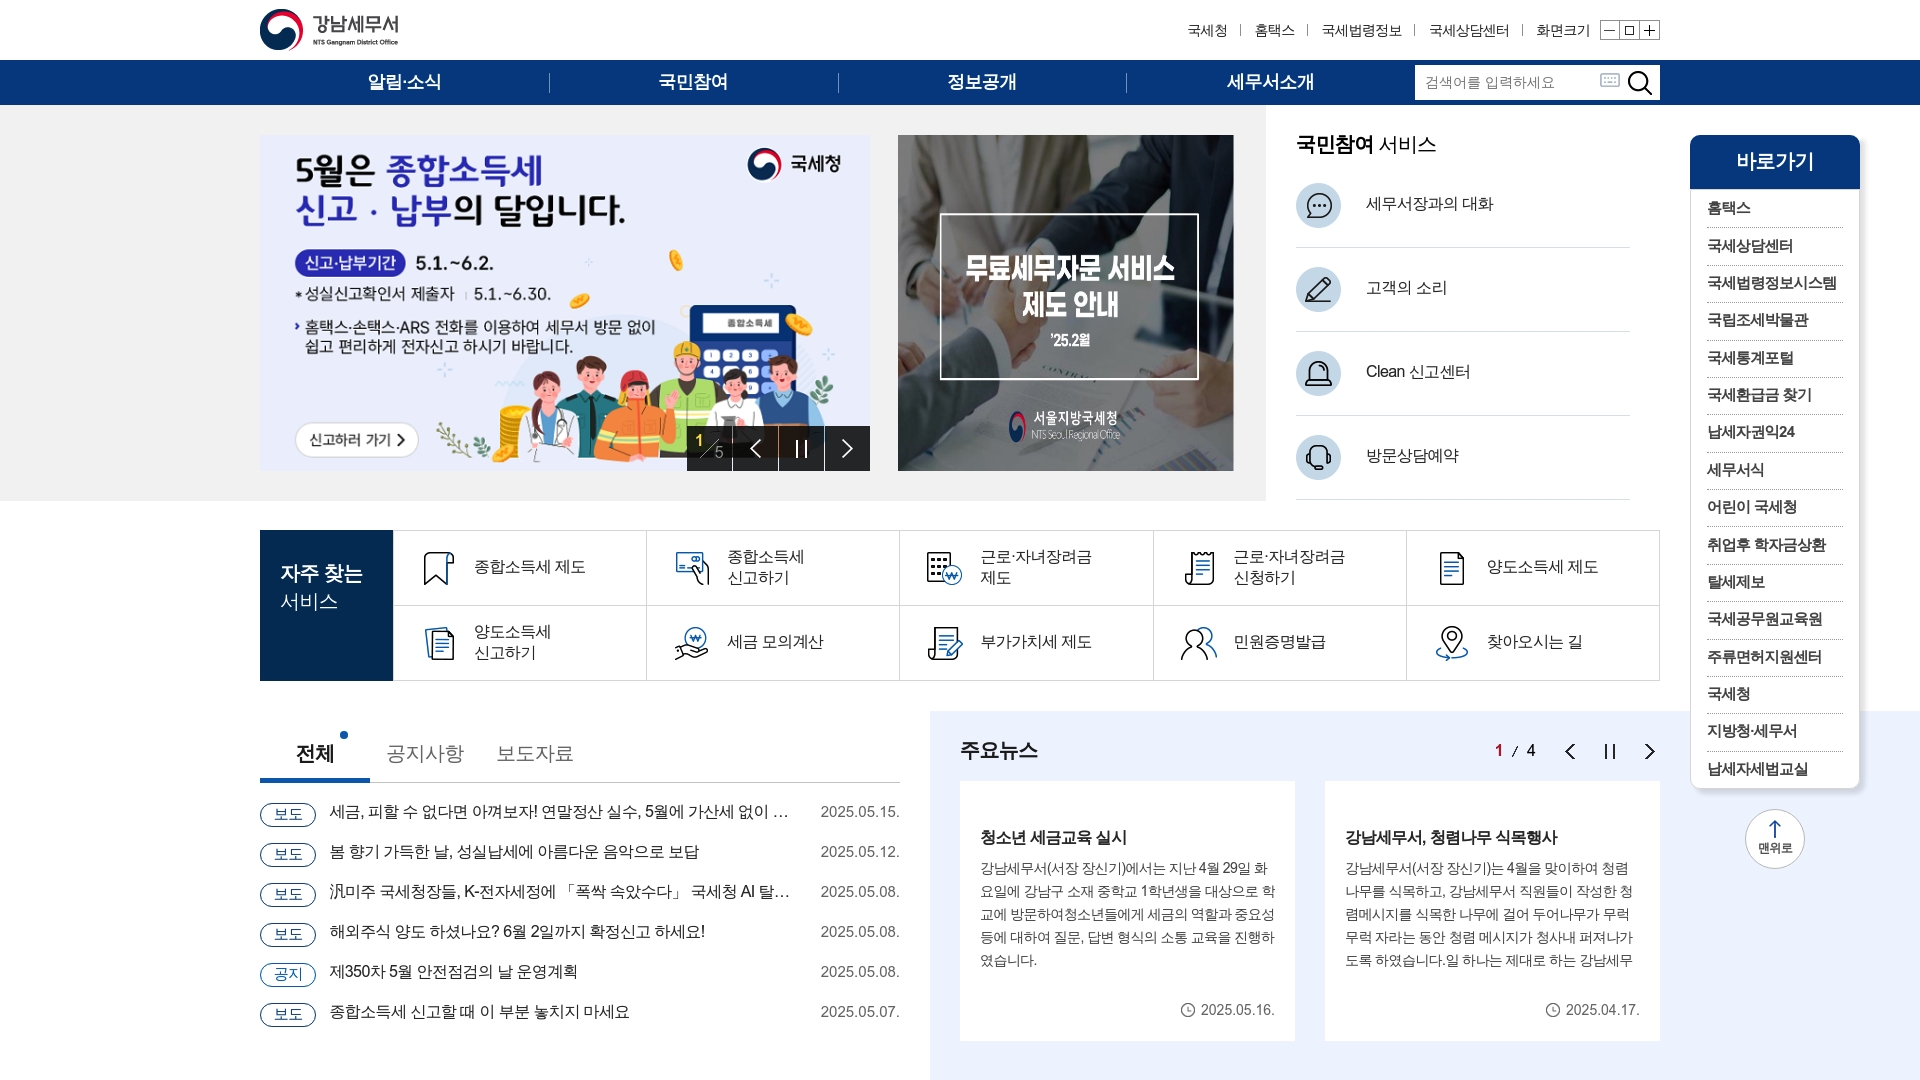The height and width of the screenshot is (1080, 1920).
Task: Decrease screen size with minus button
Action: pyautogui.click(x=1609, y=30)
